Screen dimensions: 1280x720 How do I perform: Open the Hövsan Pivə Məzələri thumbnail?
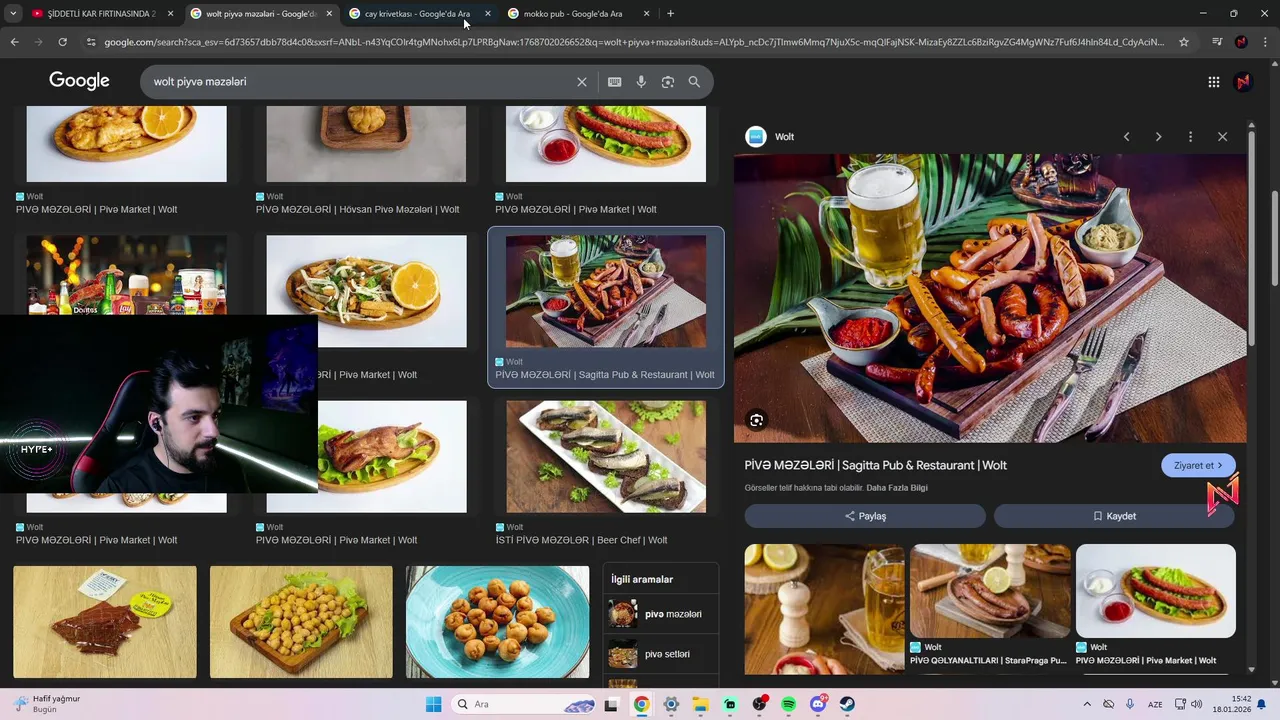point(366,144)
